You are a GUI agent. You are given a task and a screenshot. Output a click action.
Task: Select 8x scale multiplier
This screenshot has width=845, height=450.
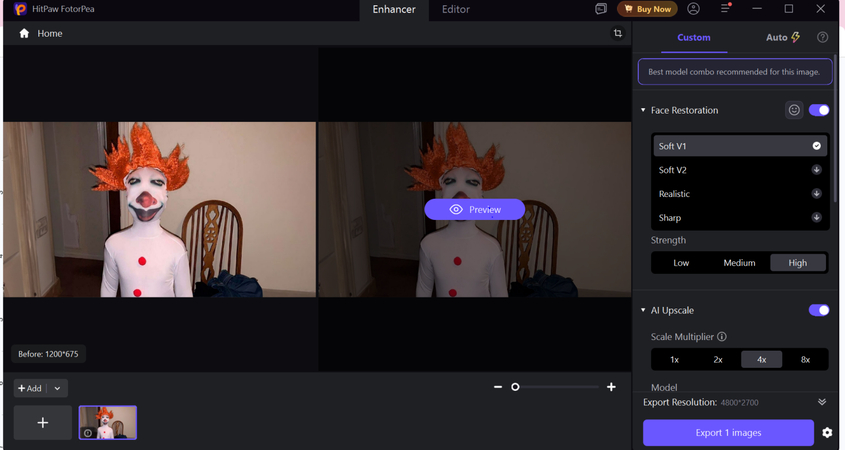click(805, 359)
